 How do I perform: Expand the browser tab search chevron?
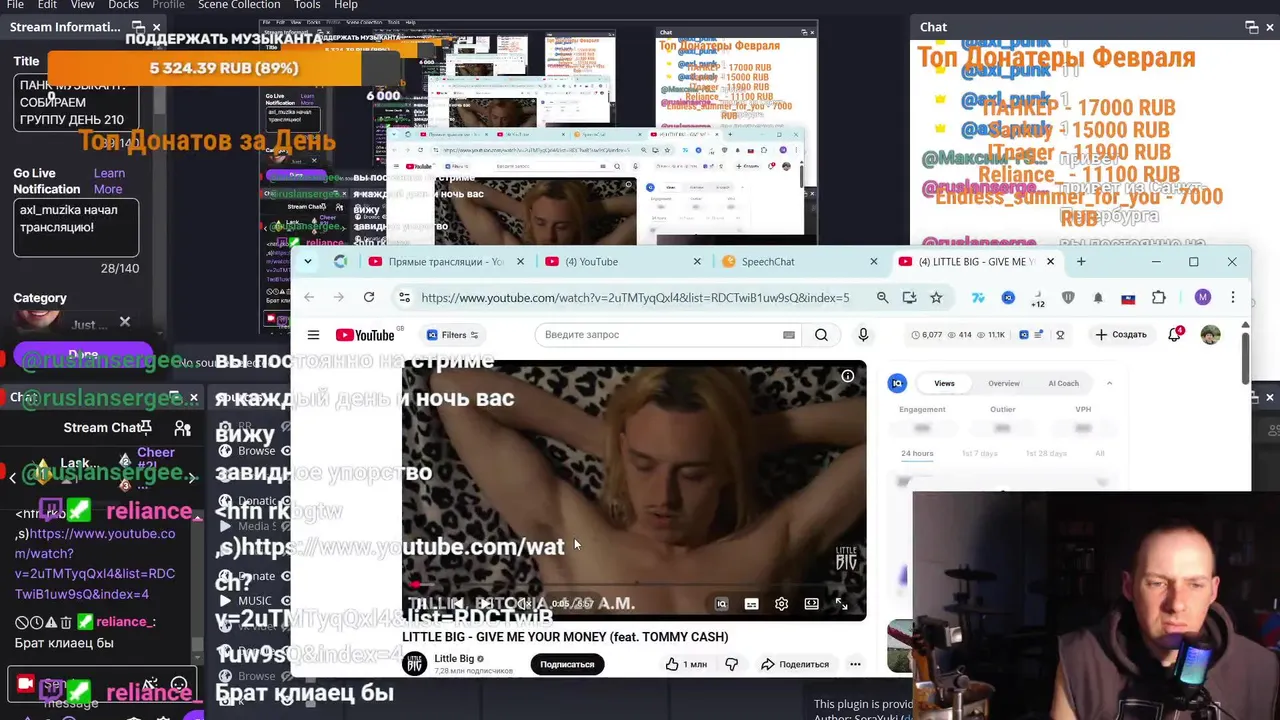coord(308,261)
